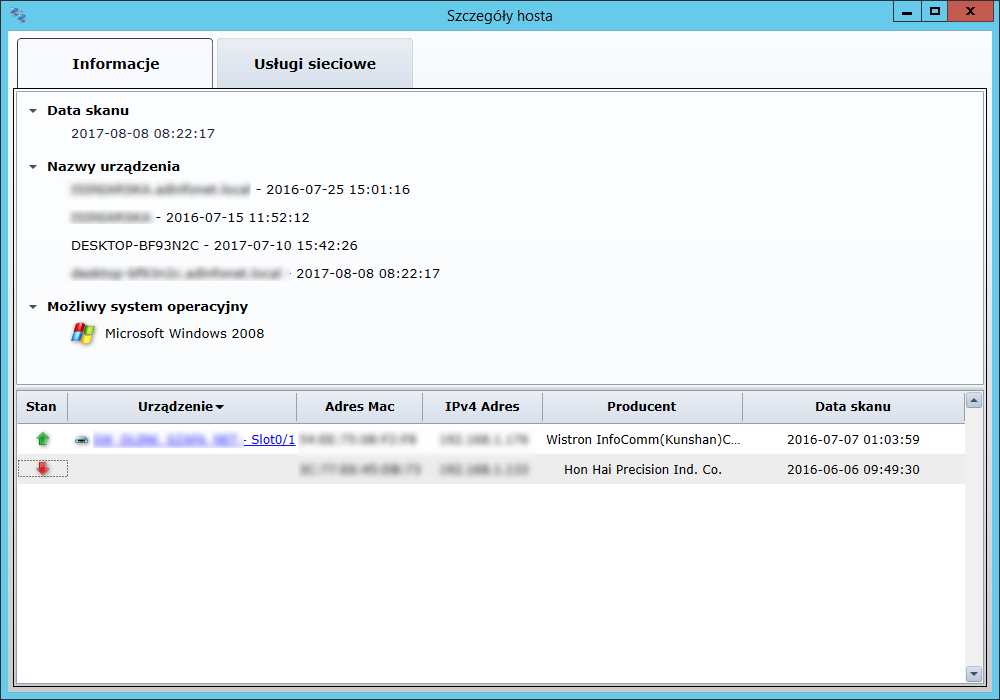Collapse the Data skanu section

[x=33, y=111]
